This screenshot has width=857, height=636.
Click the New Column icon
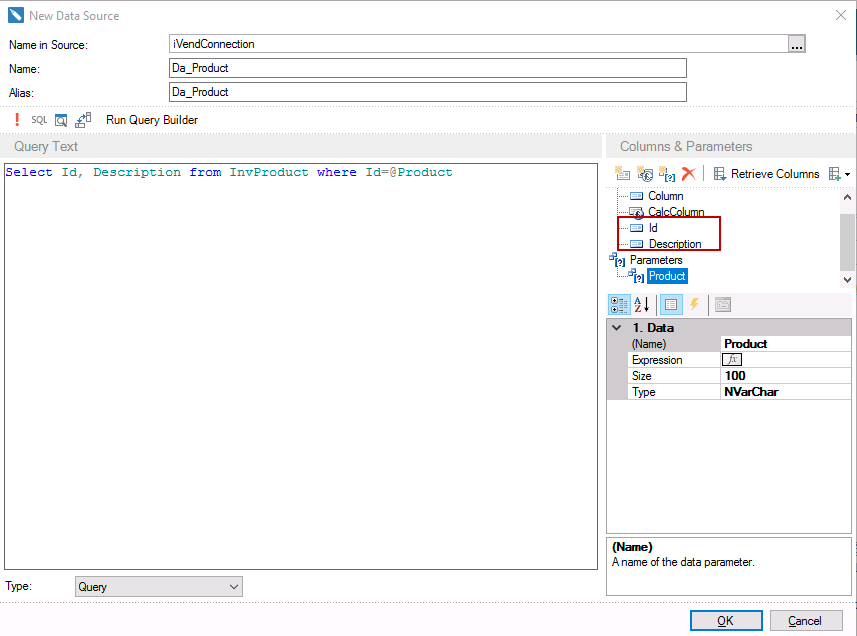click(x=622, y=174)
